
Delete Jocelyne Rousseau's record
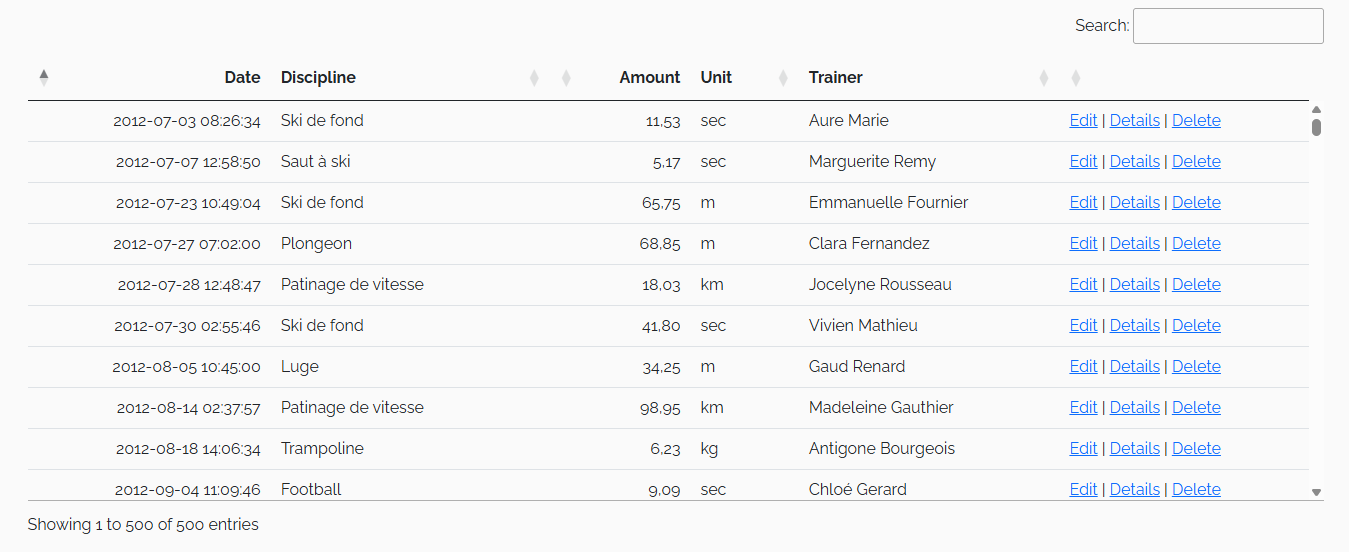point(1196,284)
